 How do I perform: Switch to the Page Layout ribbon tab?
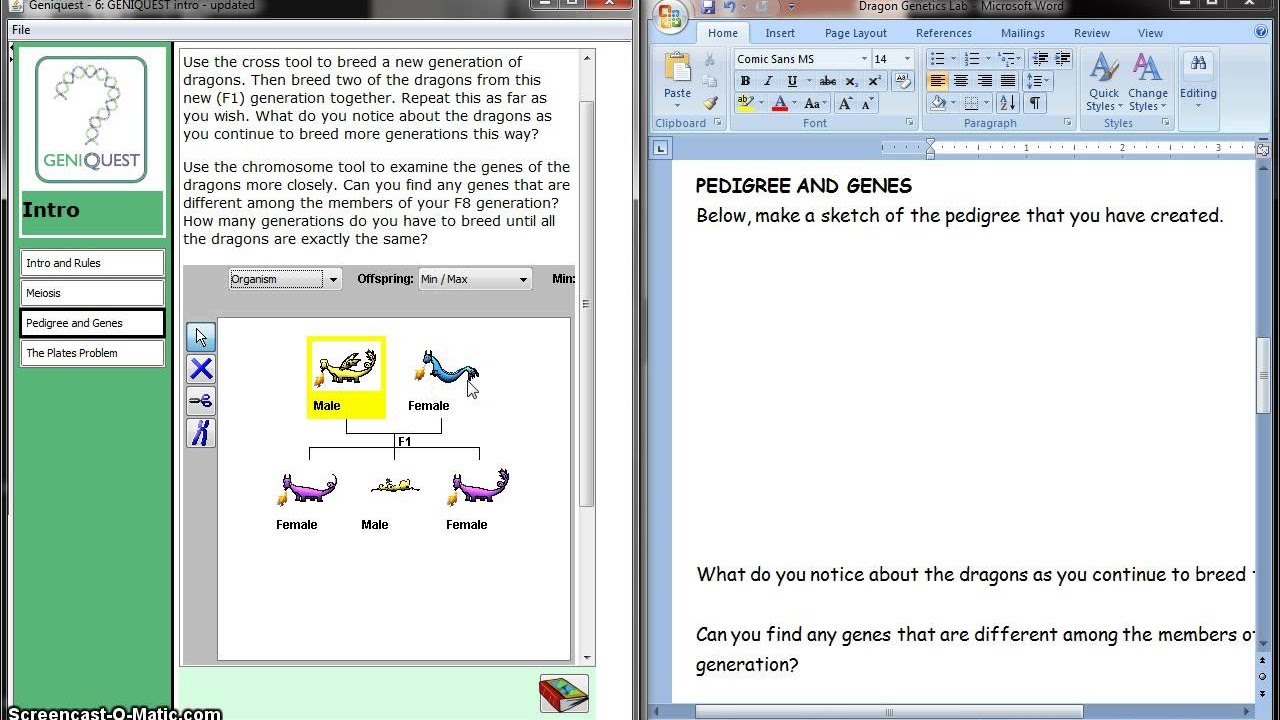coord(855,33)
